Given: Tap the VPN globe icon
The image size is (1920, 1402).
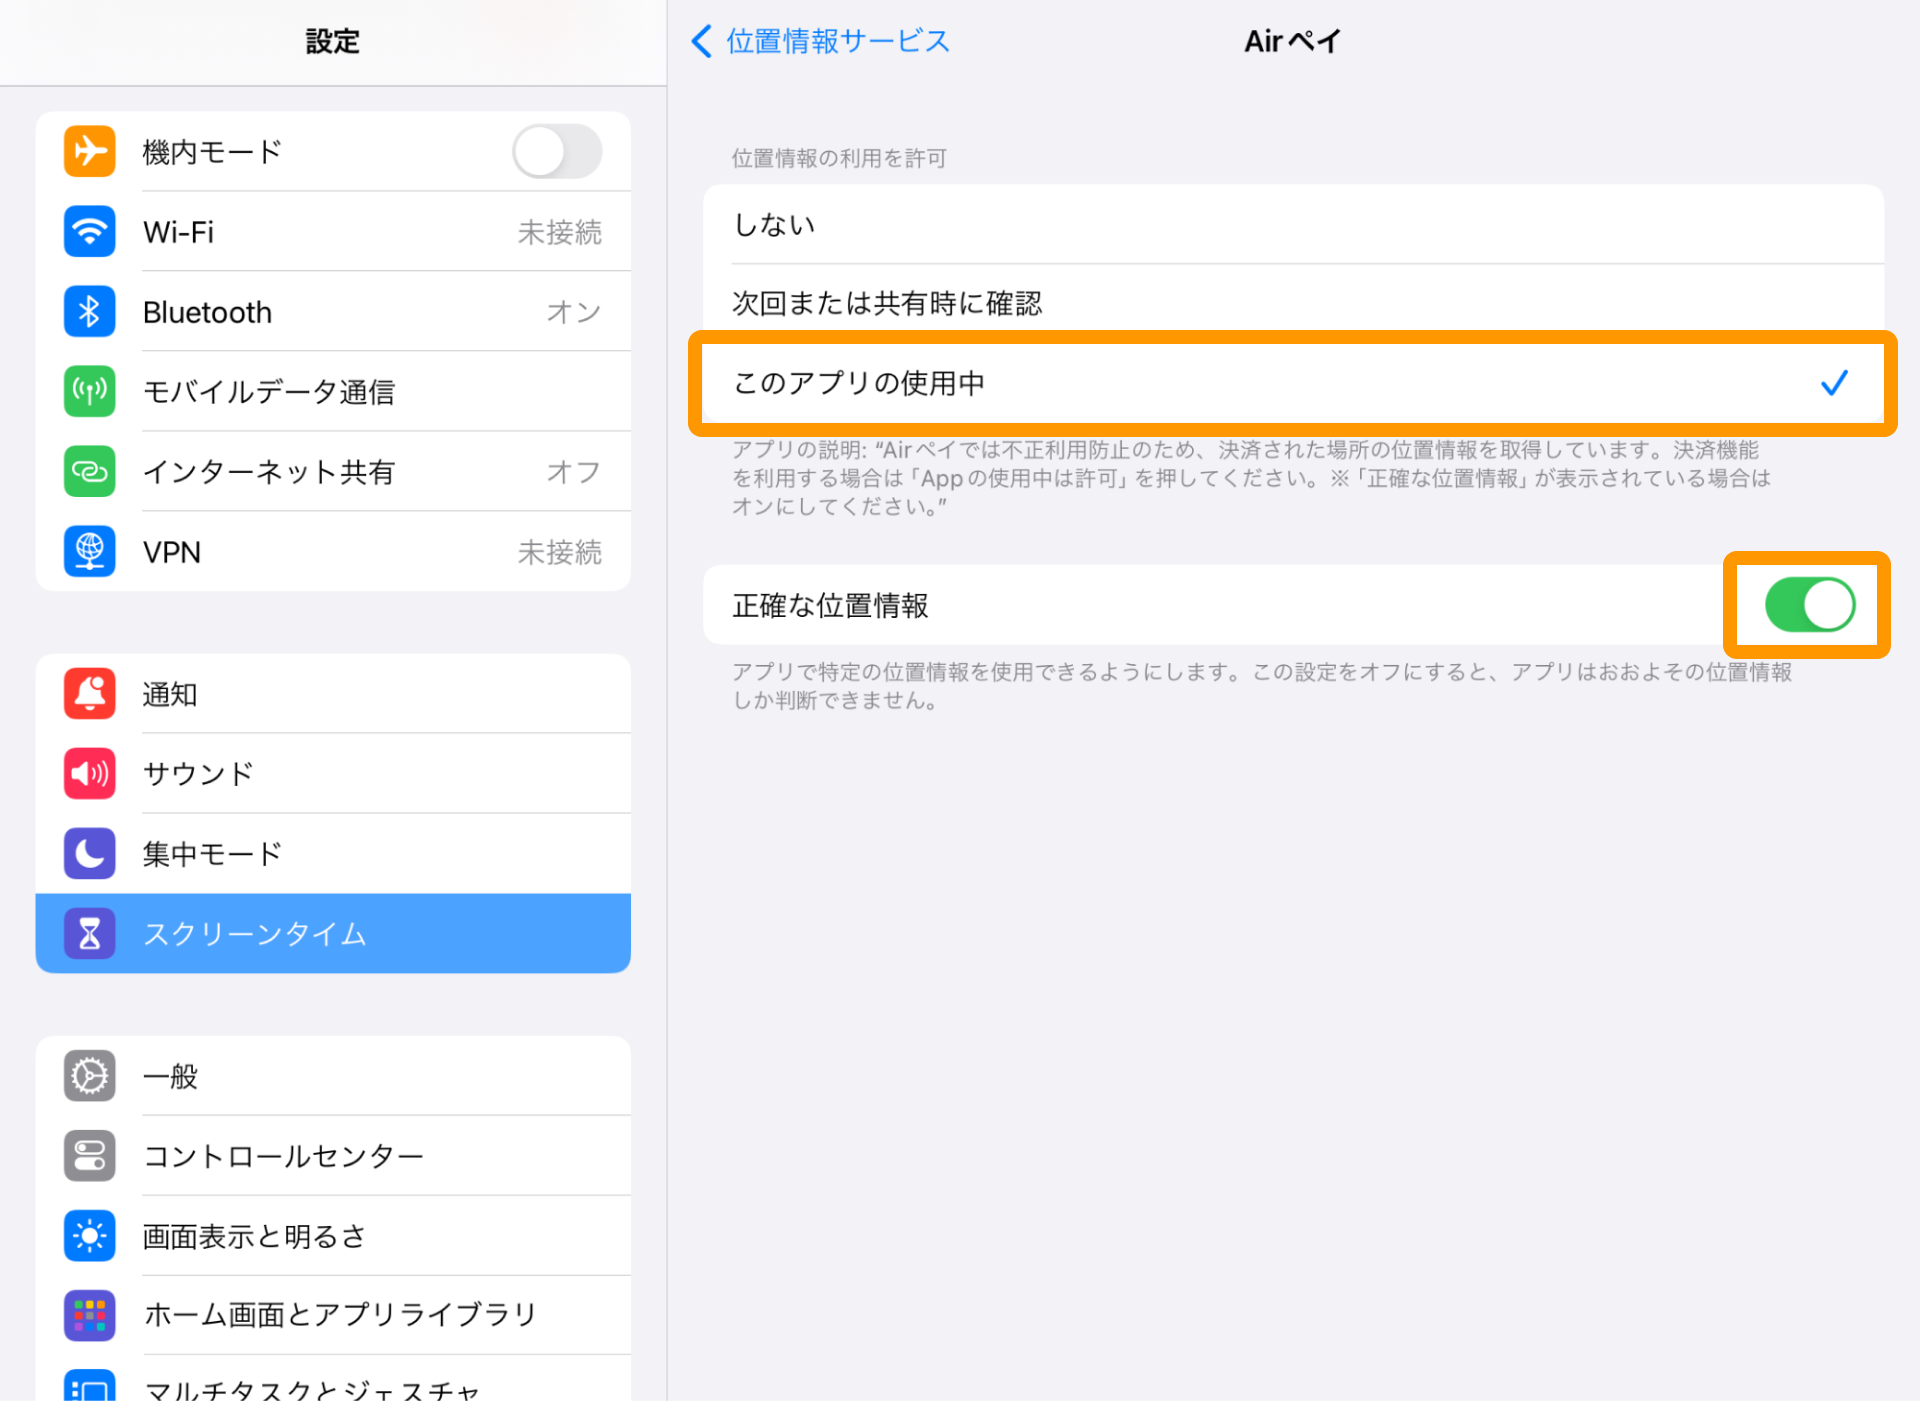Looking at the screenshot, I should click(x=89, y=552).
